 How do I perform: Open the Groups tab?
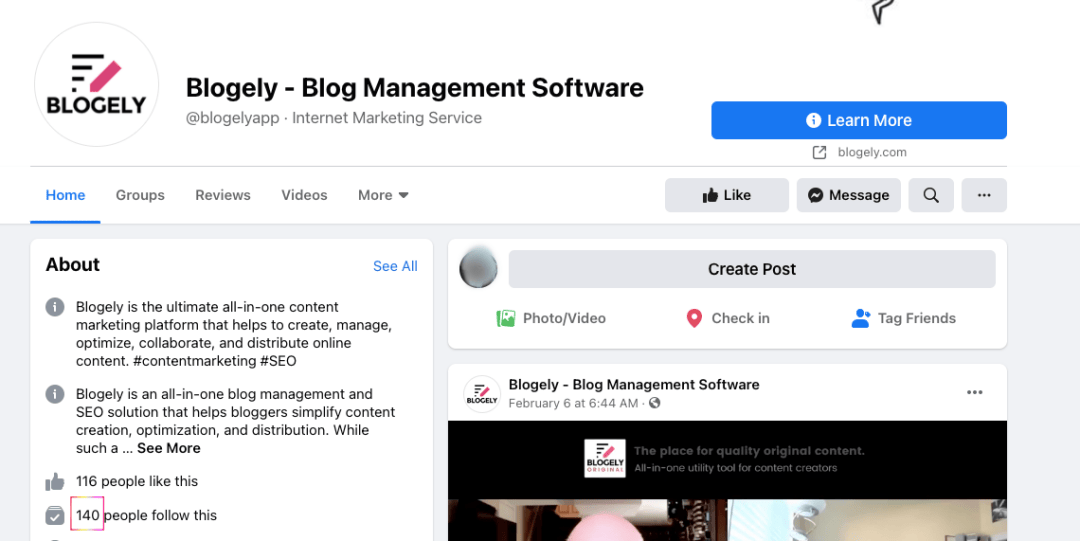click(x=140, y=195)
